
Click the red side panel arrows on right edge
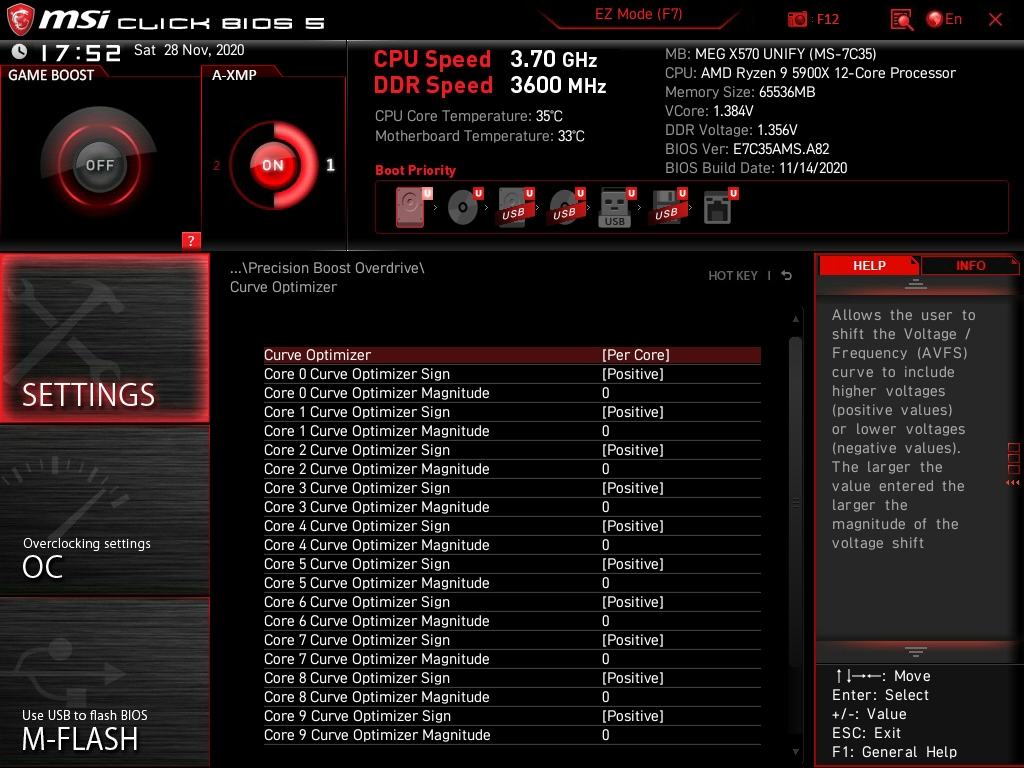[x=1013, y=464]
